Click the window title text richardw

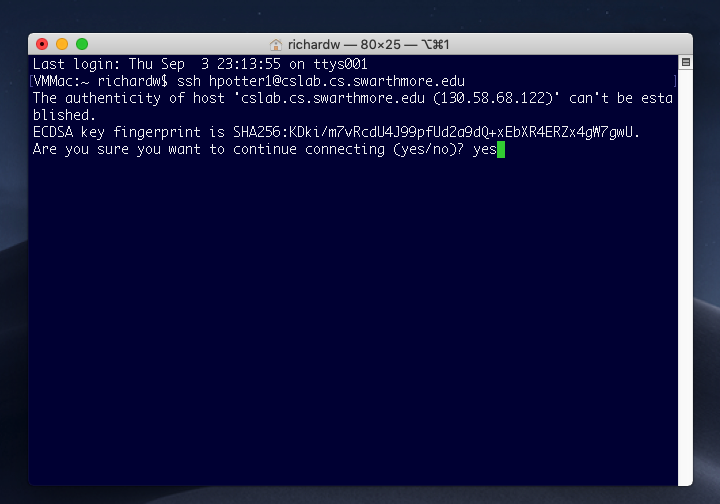click(x=314, y=45)
